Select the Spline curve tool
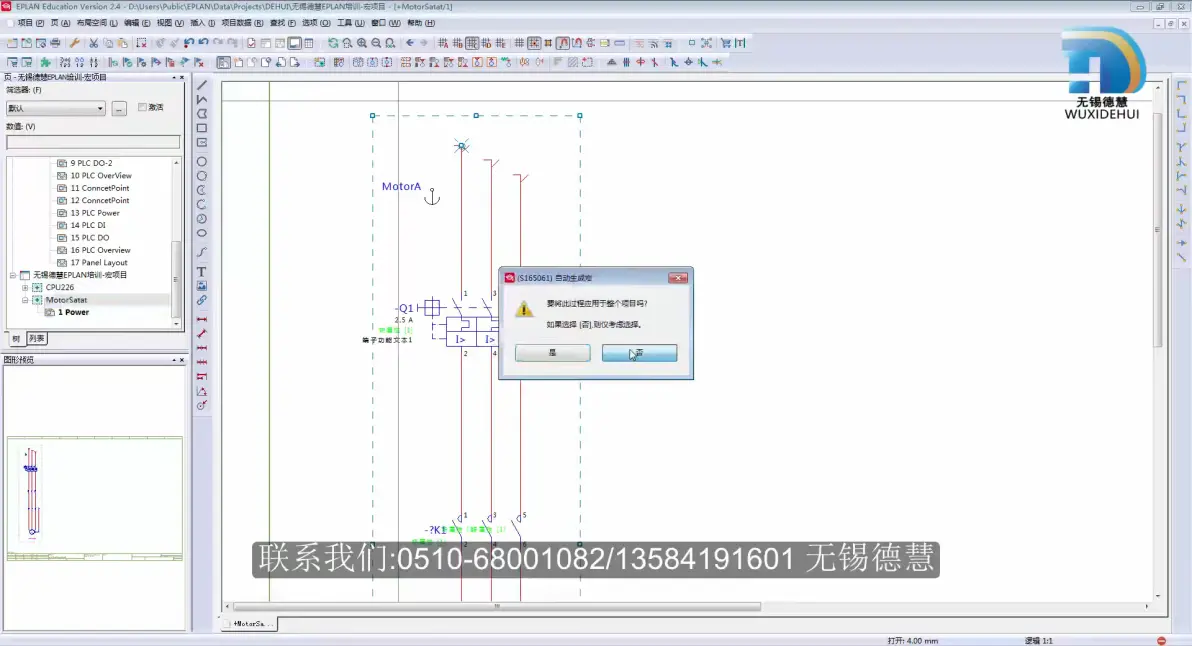 [x=202, y=252]
